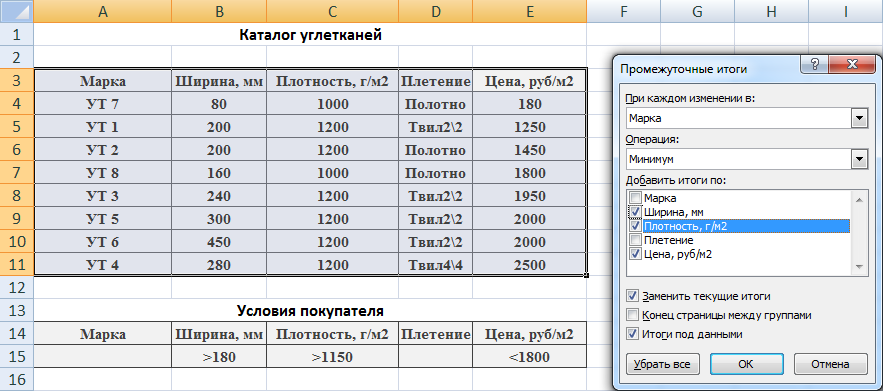Viewport: 883px width, 391px height.
Task: Select column D header
Action: [435, 11]
